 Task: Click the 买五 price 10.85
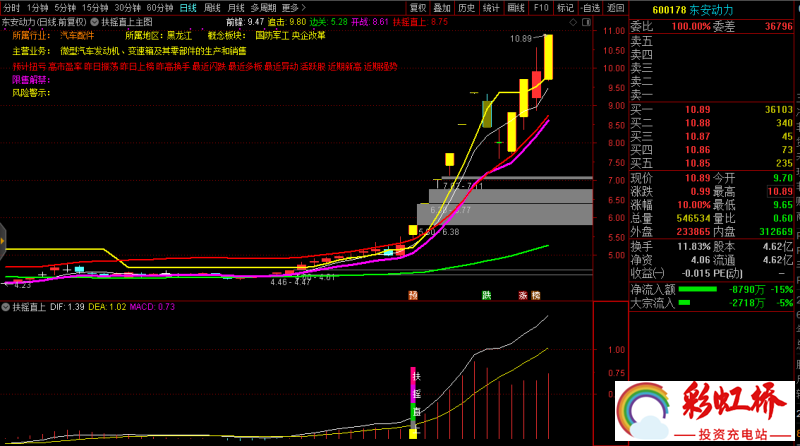(697, 163)
